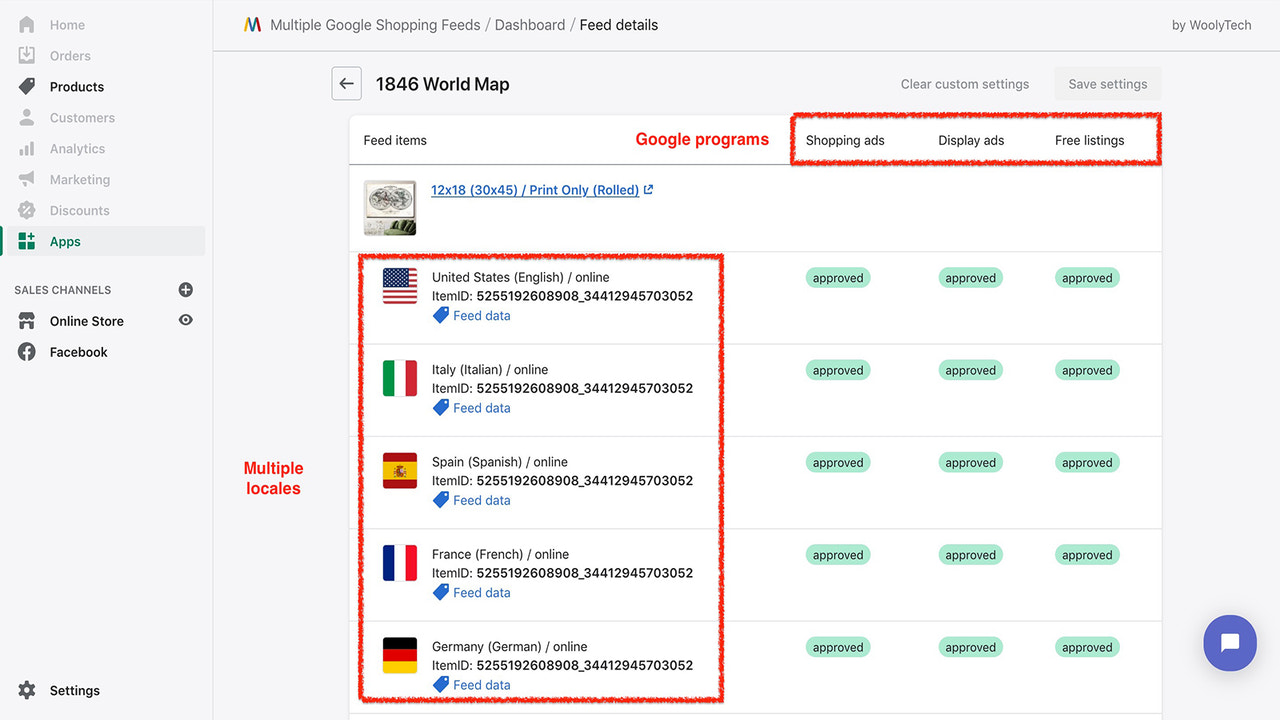Click the Save settings button
Image resolution: width=1280 pixels, height=720 pixels.
(1107, 84)
